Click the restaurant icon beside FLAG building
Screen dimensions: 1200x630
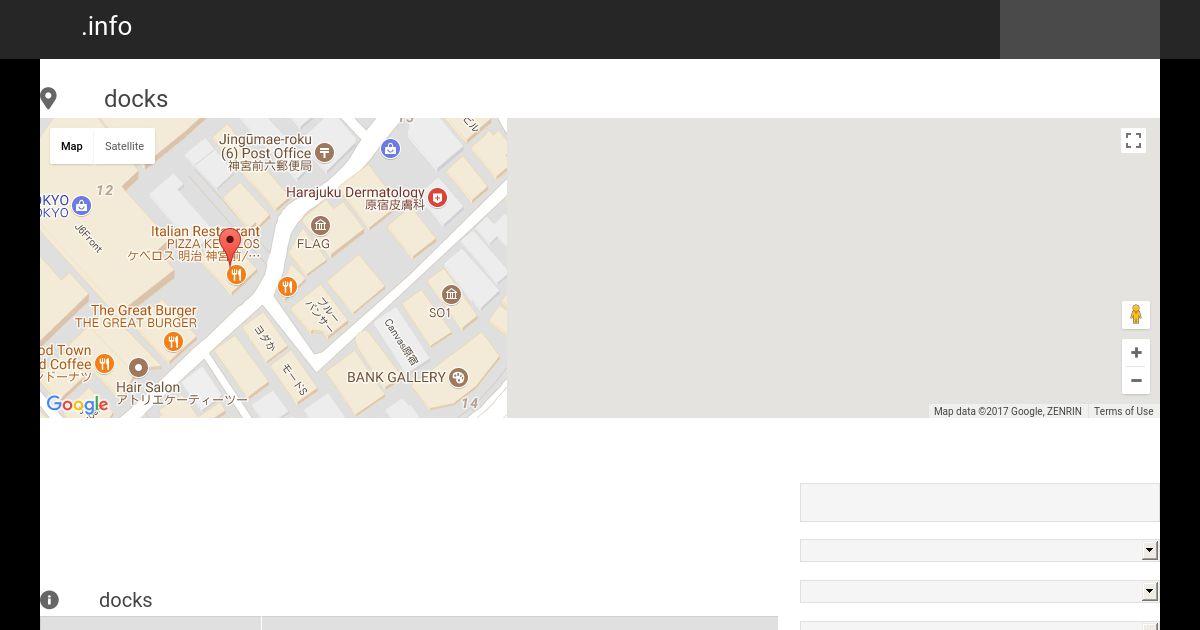click(x=287, y=287)
